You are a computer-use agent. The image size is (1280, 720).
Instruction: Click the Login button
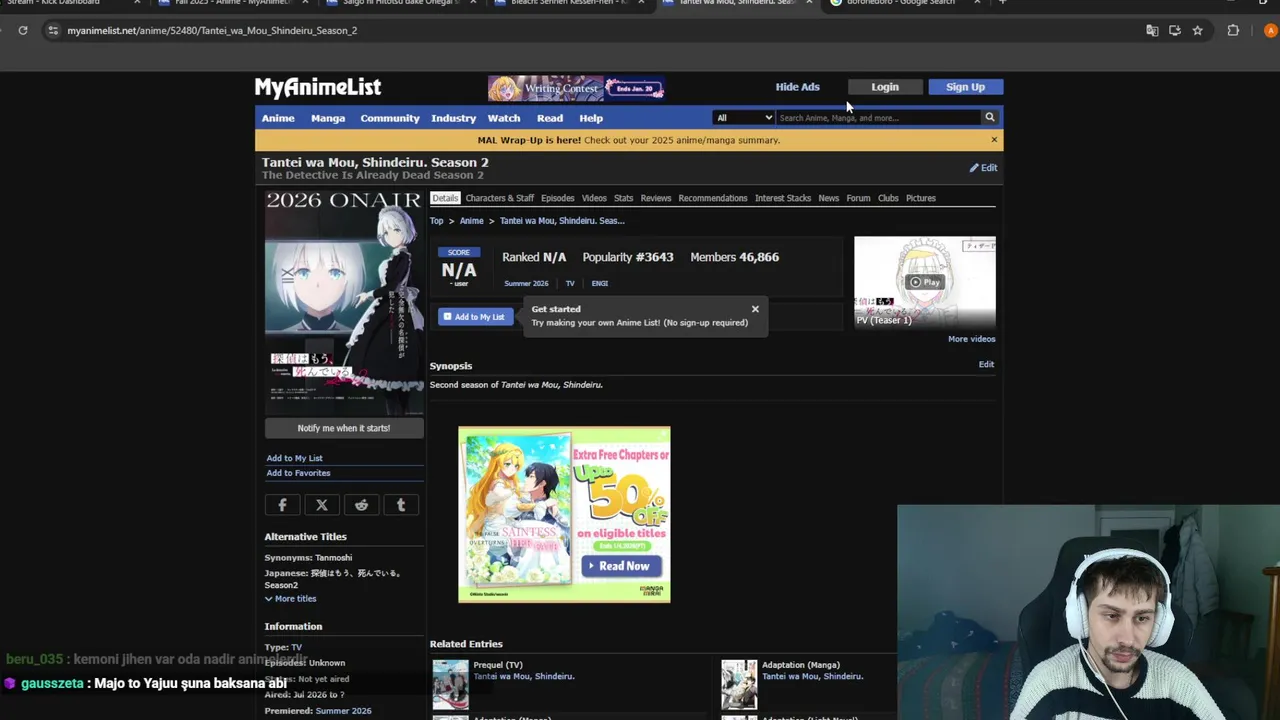point(885,87)
